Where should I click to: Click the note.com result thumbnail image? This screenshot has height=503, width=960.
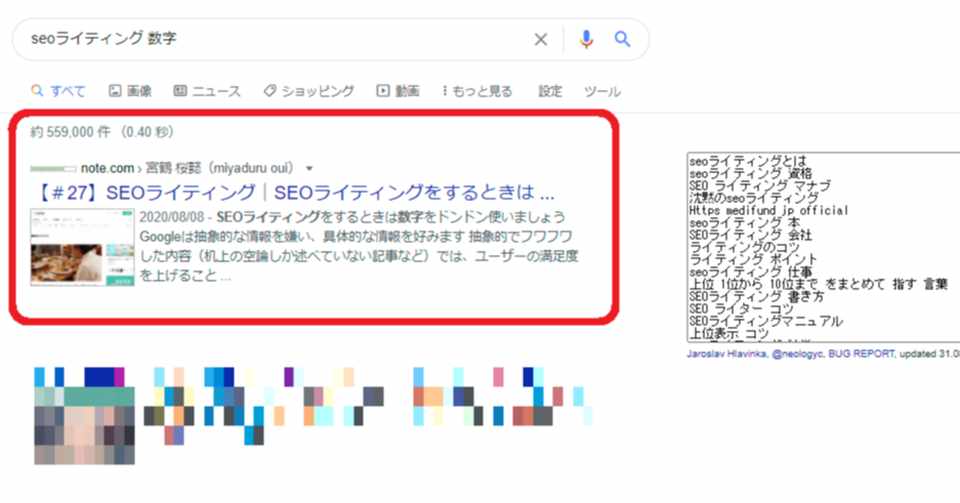pos(83,247)
